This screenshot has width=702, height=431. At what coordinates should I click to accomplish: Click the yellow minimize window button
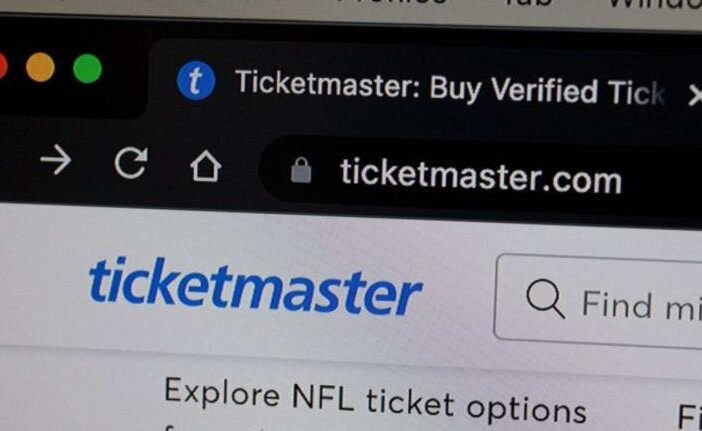(x=40, y=68)
